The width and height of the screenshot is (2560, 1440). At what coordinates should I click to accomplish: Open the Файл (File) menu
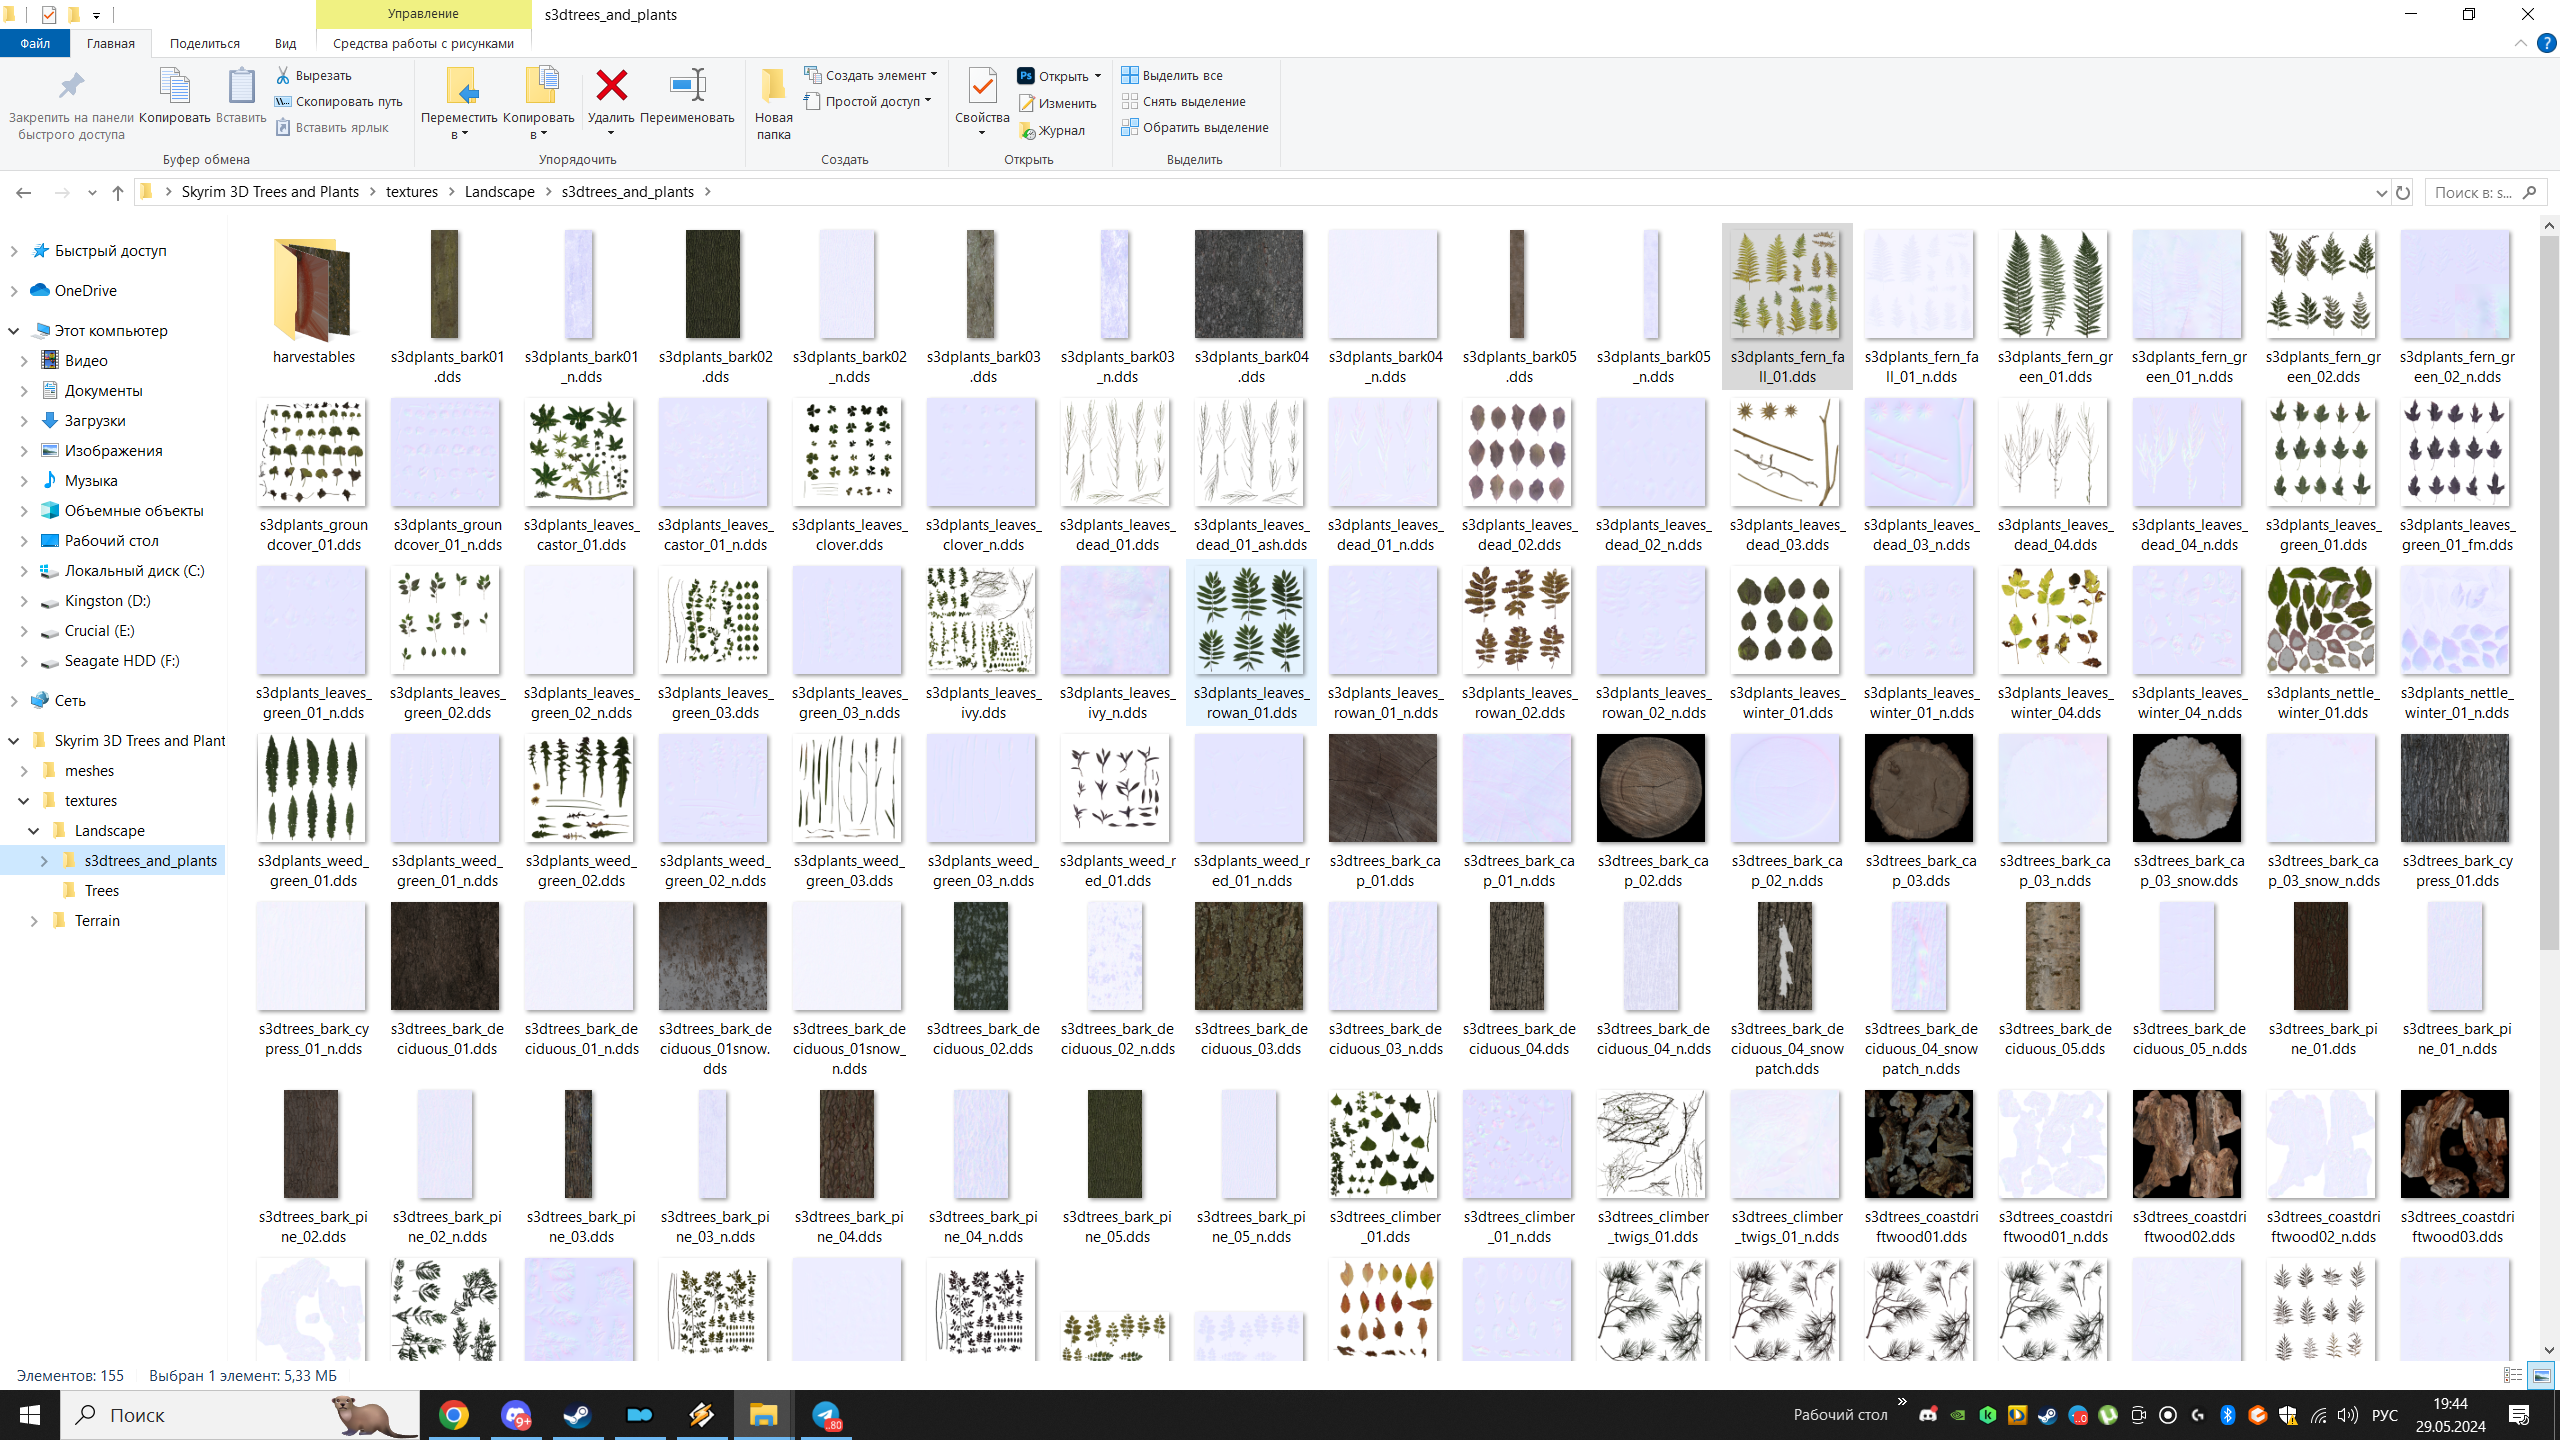pyautogui.click(x=35, y=43)
